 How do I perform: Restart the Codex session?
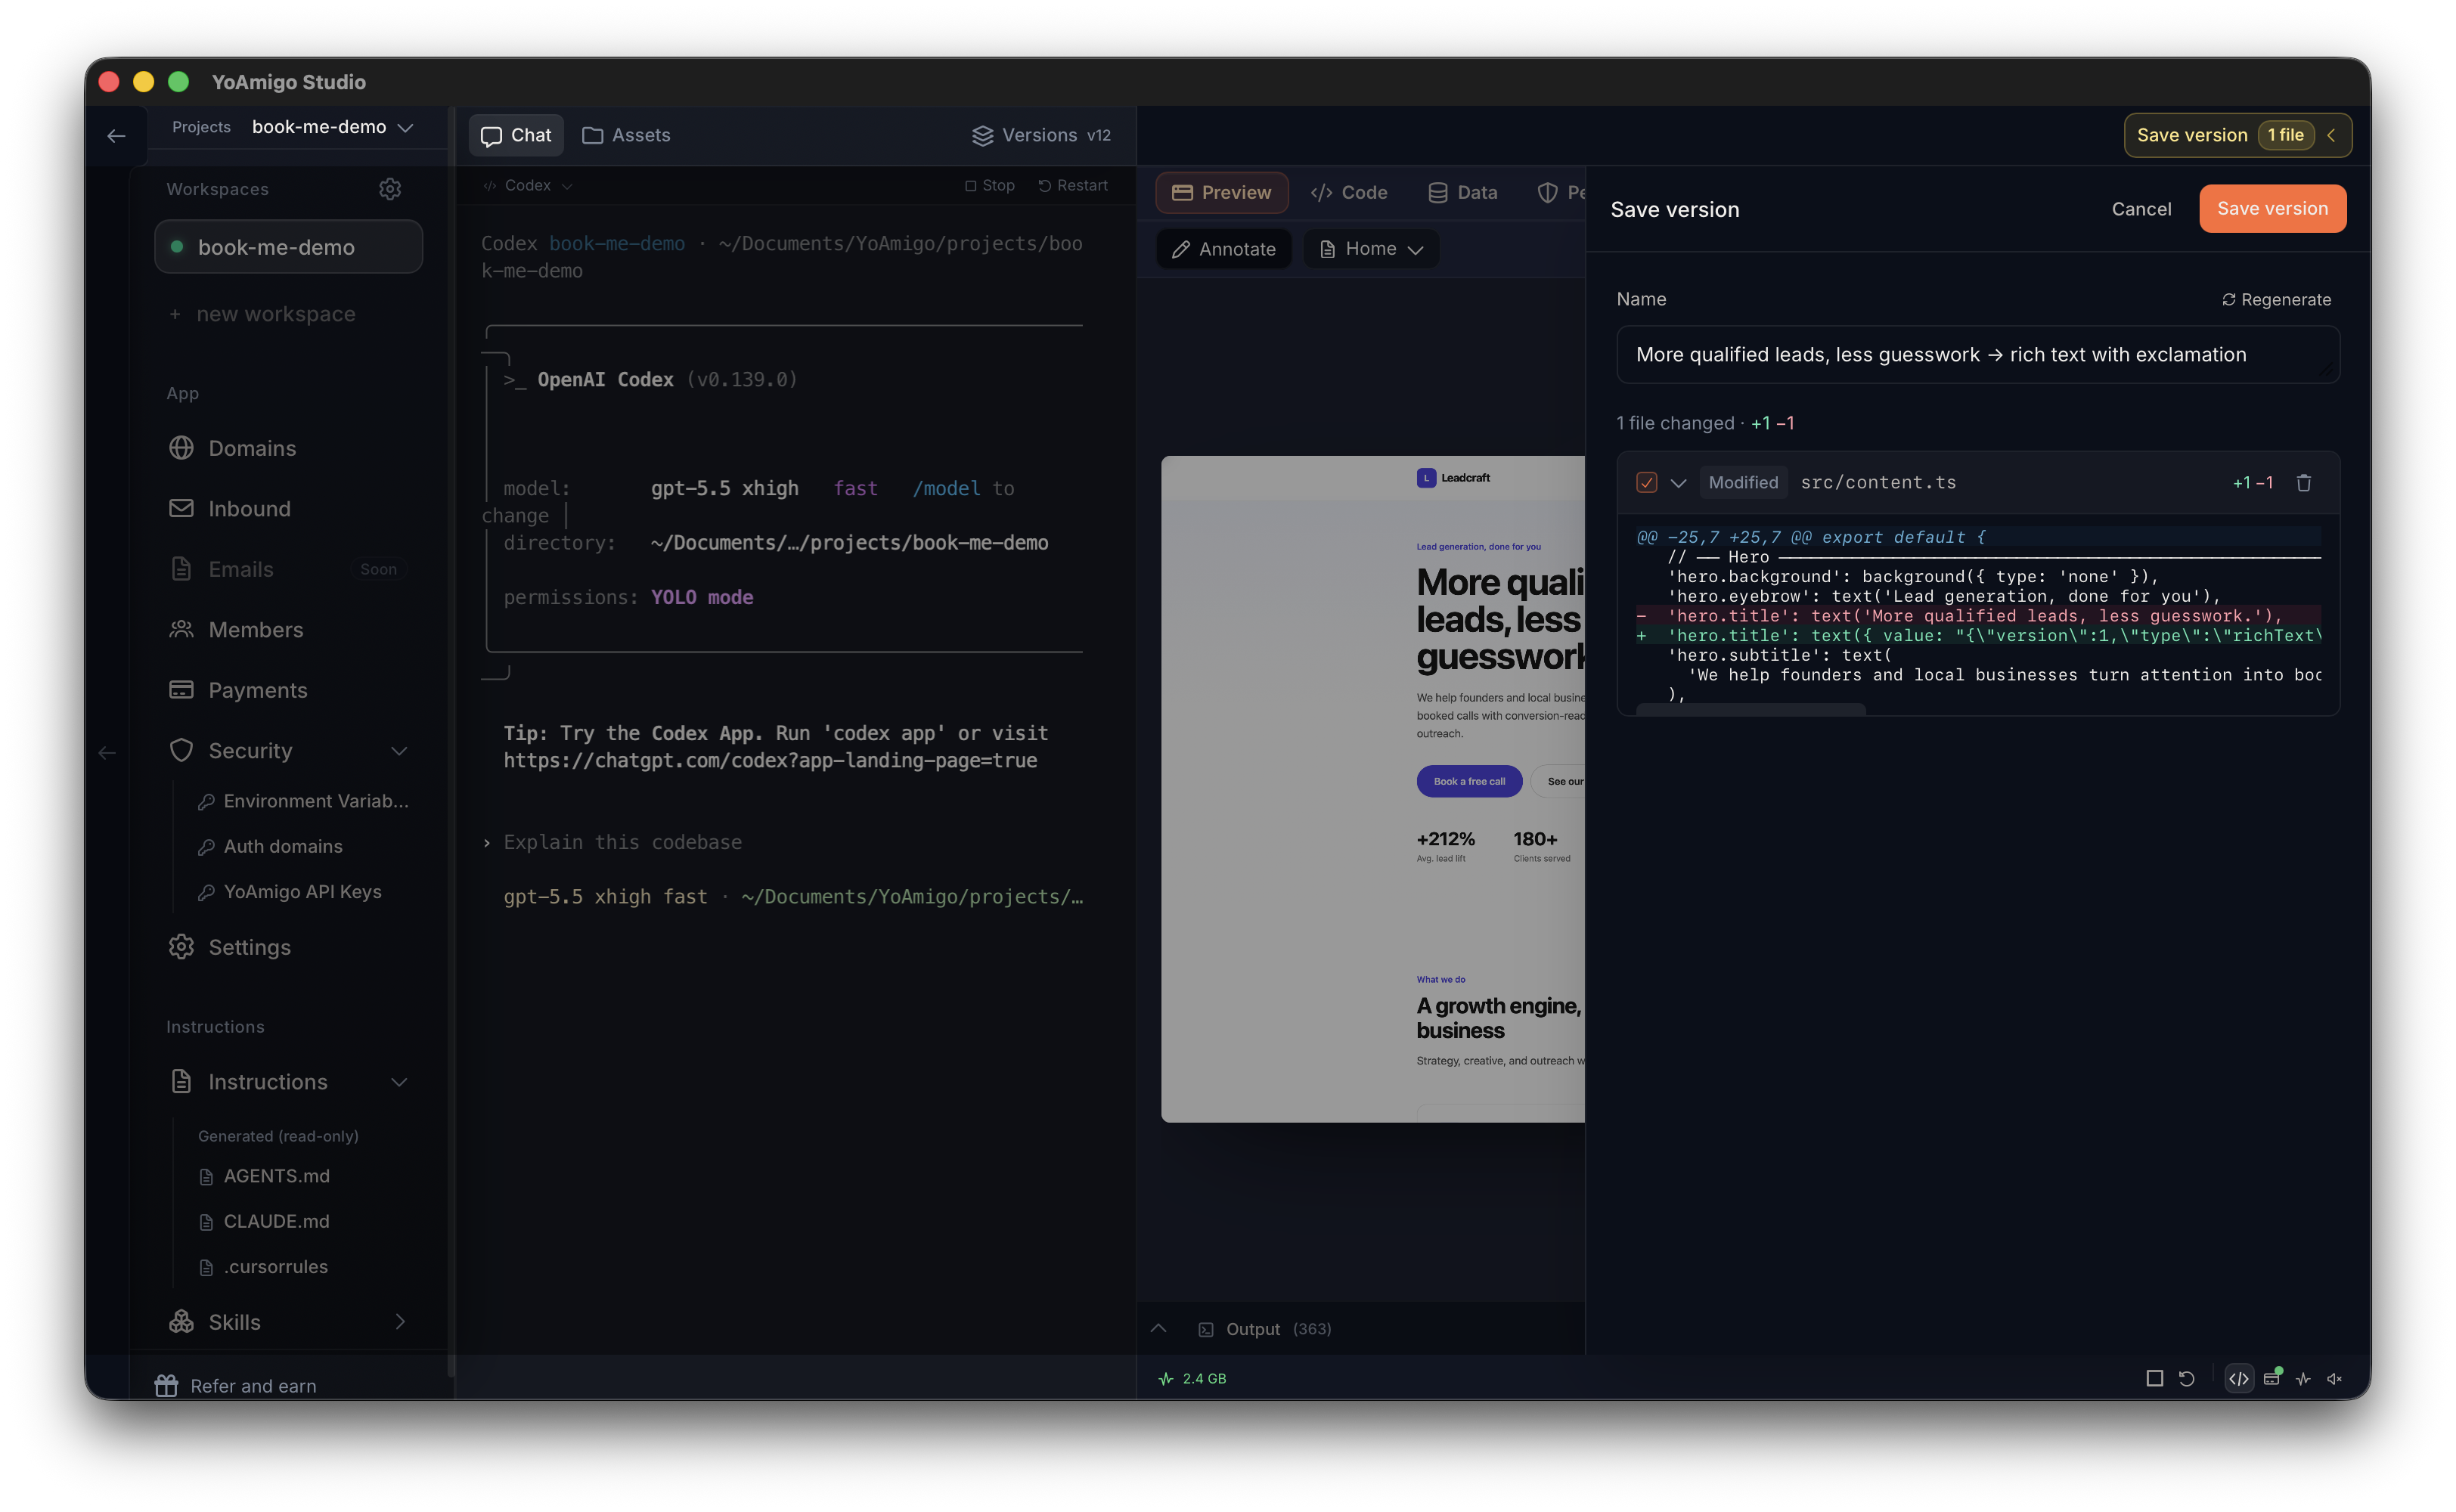coord(1073,186)
